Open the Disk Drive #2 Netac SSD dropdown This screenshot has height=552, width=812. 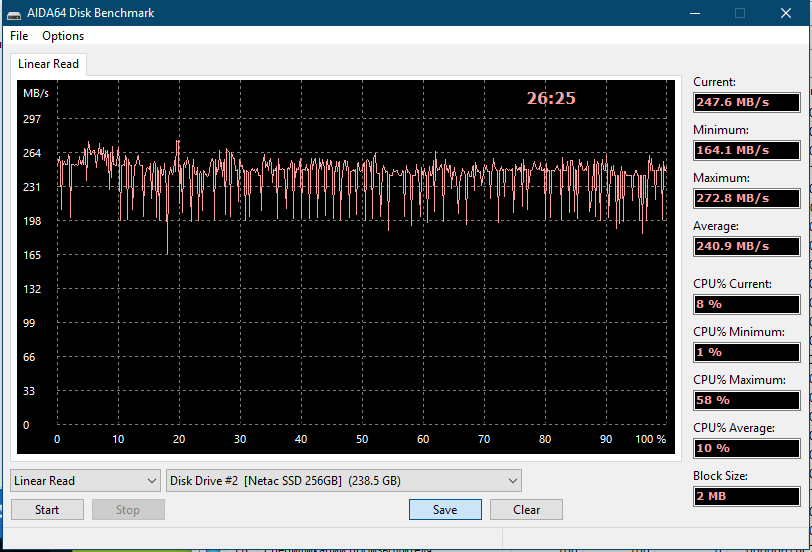pos(344,481)
